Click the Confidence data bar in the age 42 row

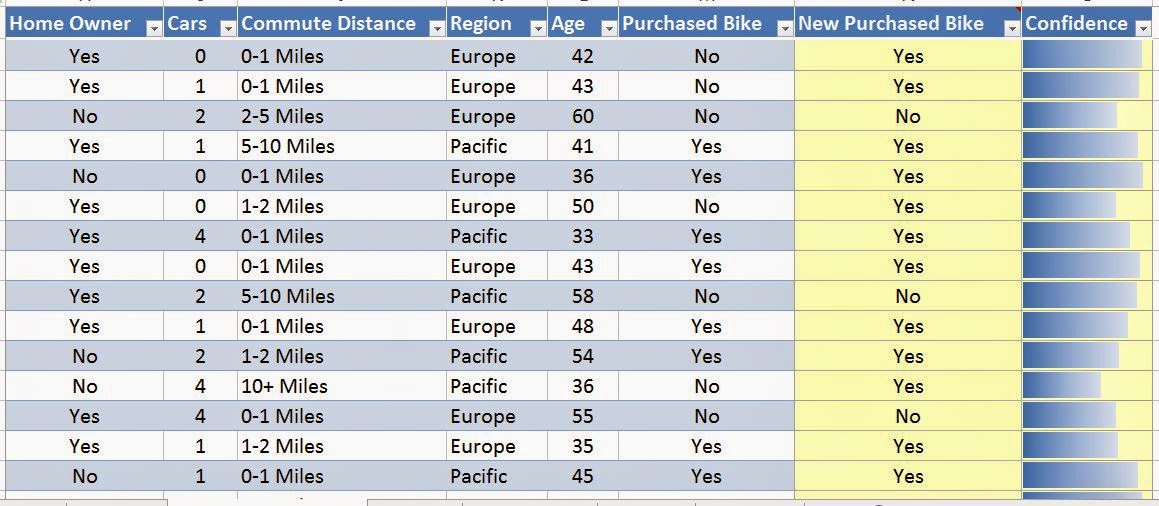1082,56
